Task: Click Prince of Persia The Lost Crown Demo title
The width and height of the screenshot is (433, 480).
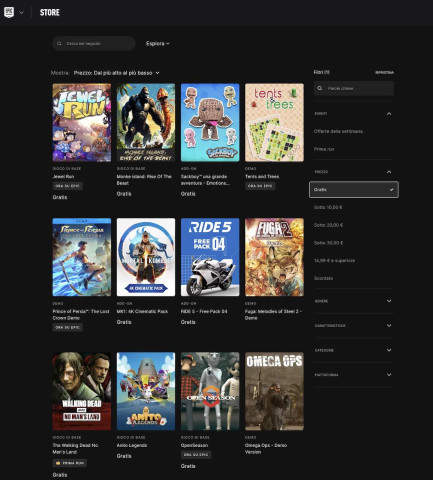Action: tap(81, 315)
